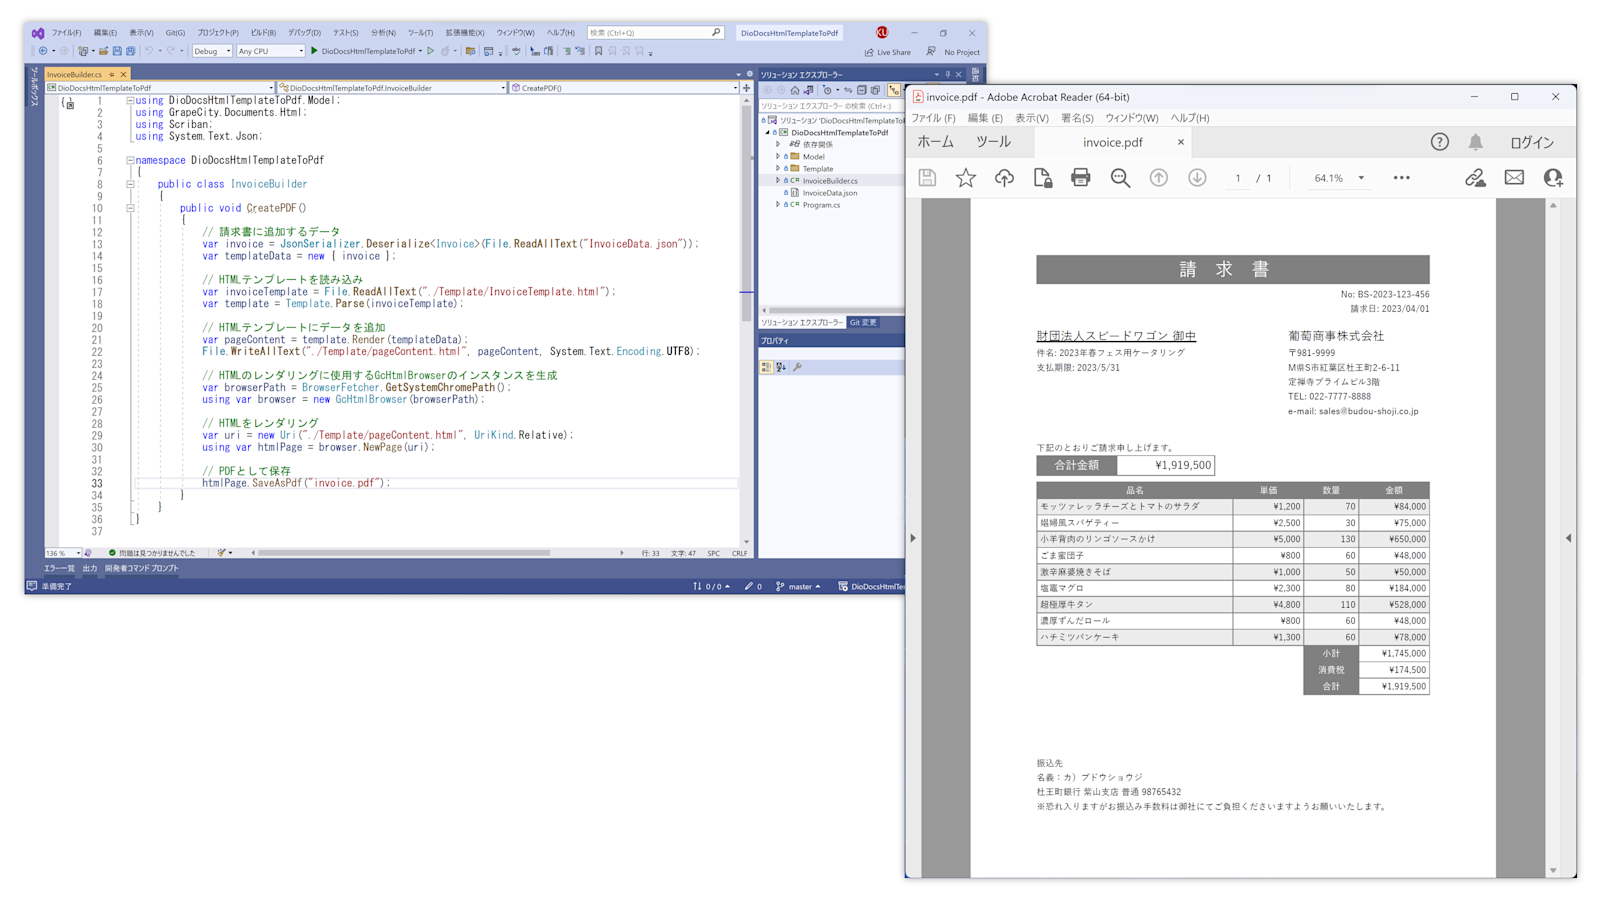This screenshot has height=900, width=1600.
Task: Click the Save icon in Acrobat Reader toolbar
Action: 927,178
